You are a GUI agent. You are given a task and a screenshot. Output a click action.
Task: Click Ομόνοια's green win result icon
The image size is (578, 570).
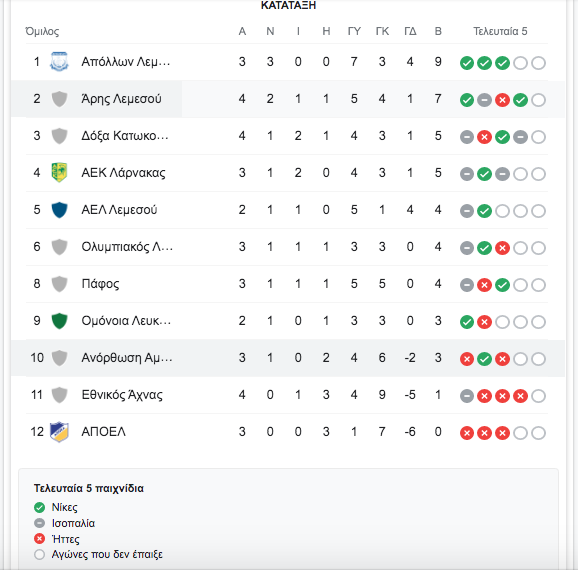coord(467,322)
